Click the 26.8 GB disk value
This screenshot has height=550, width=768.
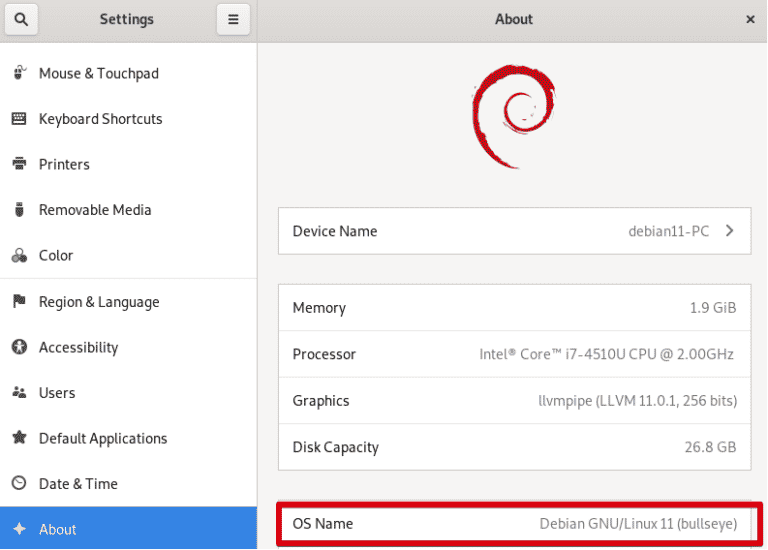pyautogui.click(x=710, y=447)
